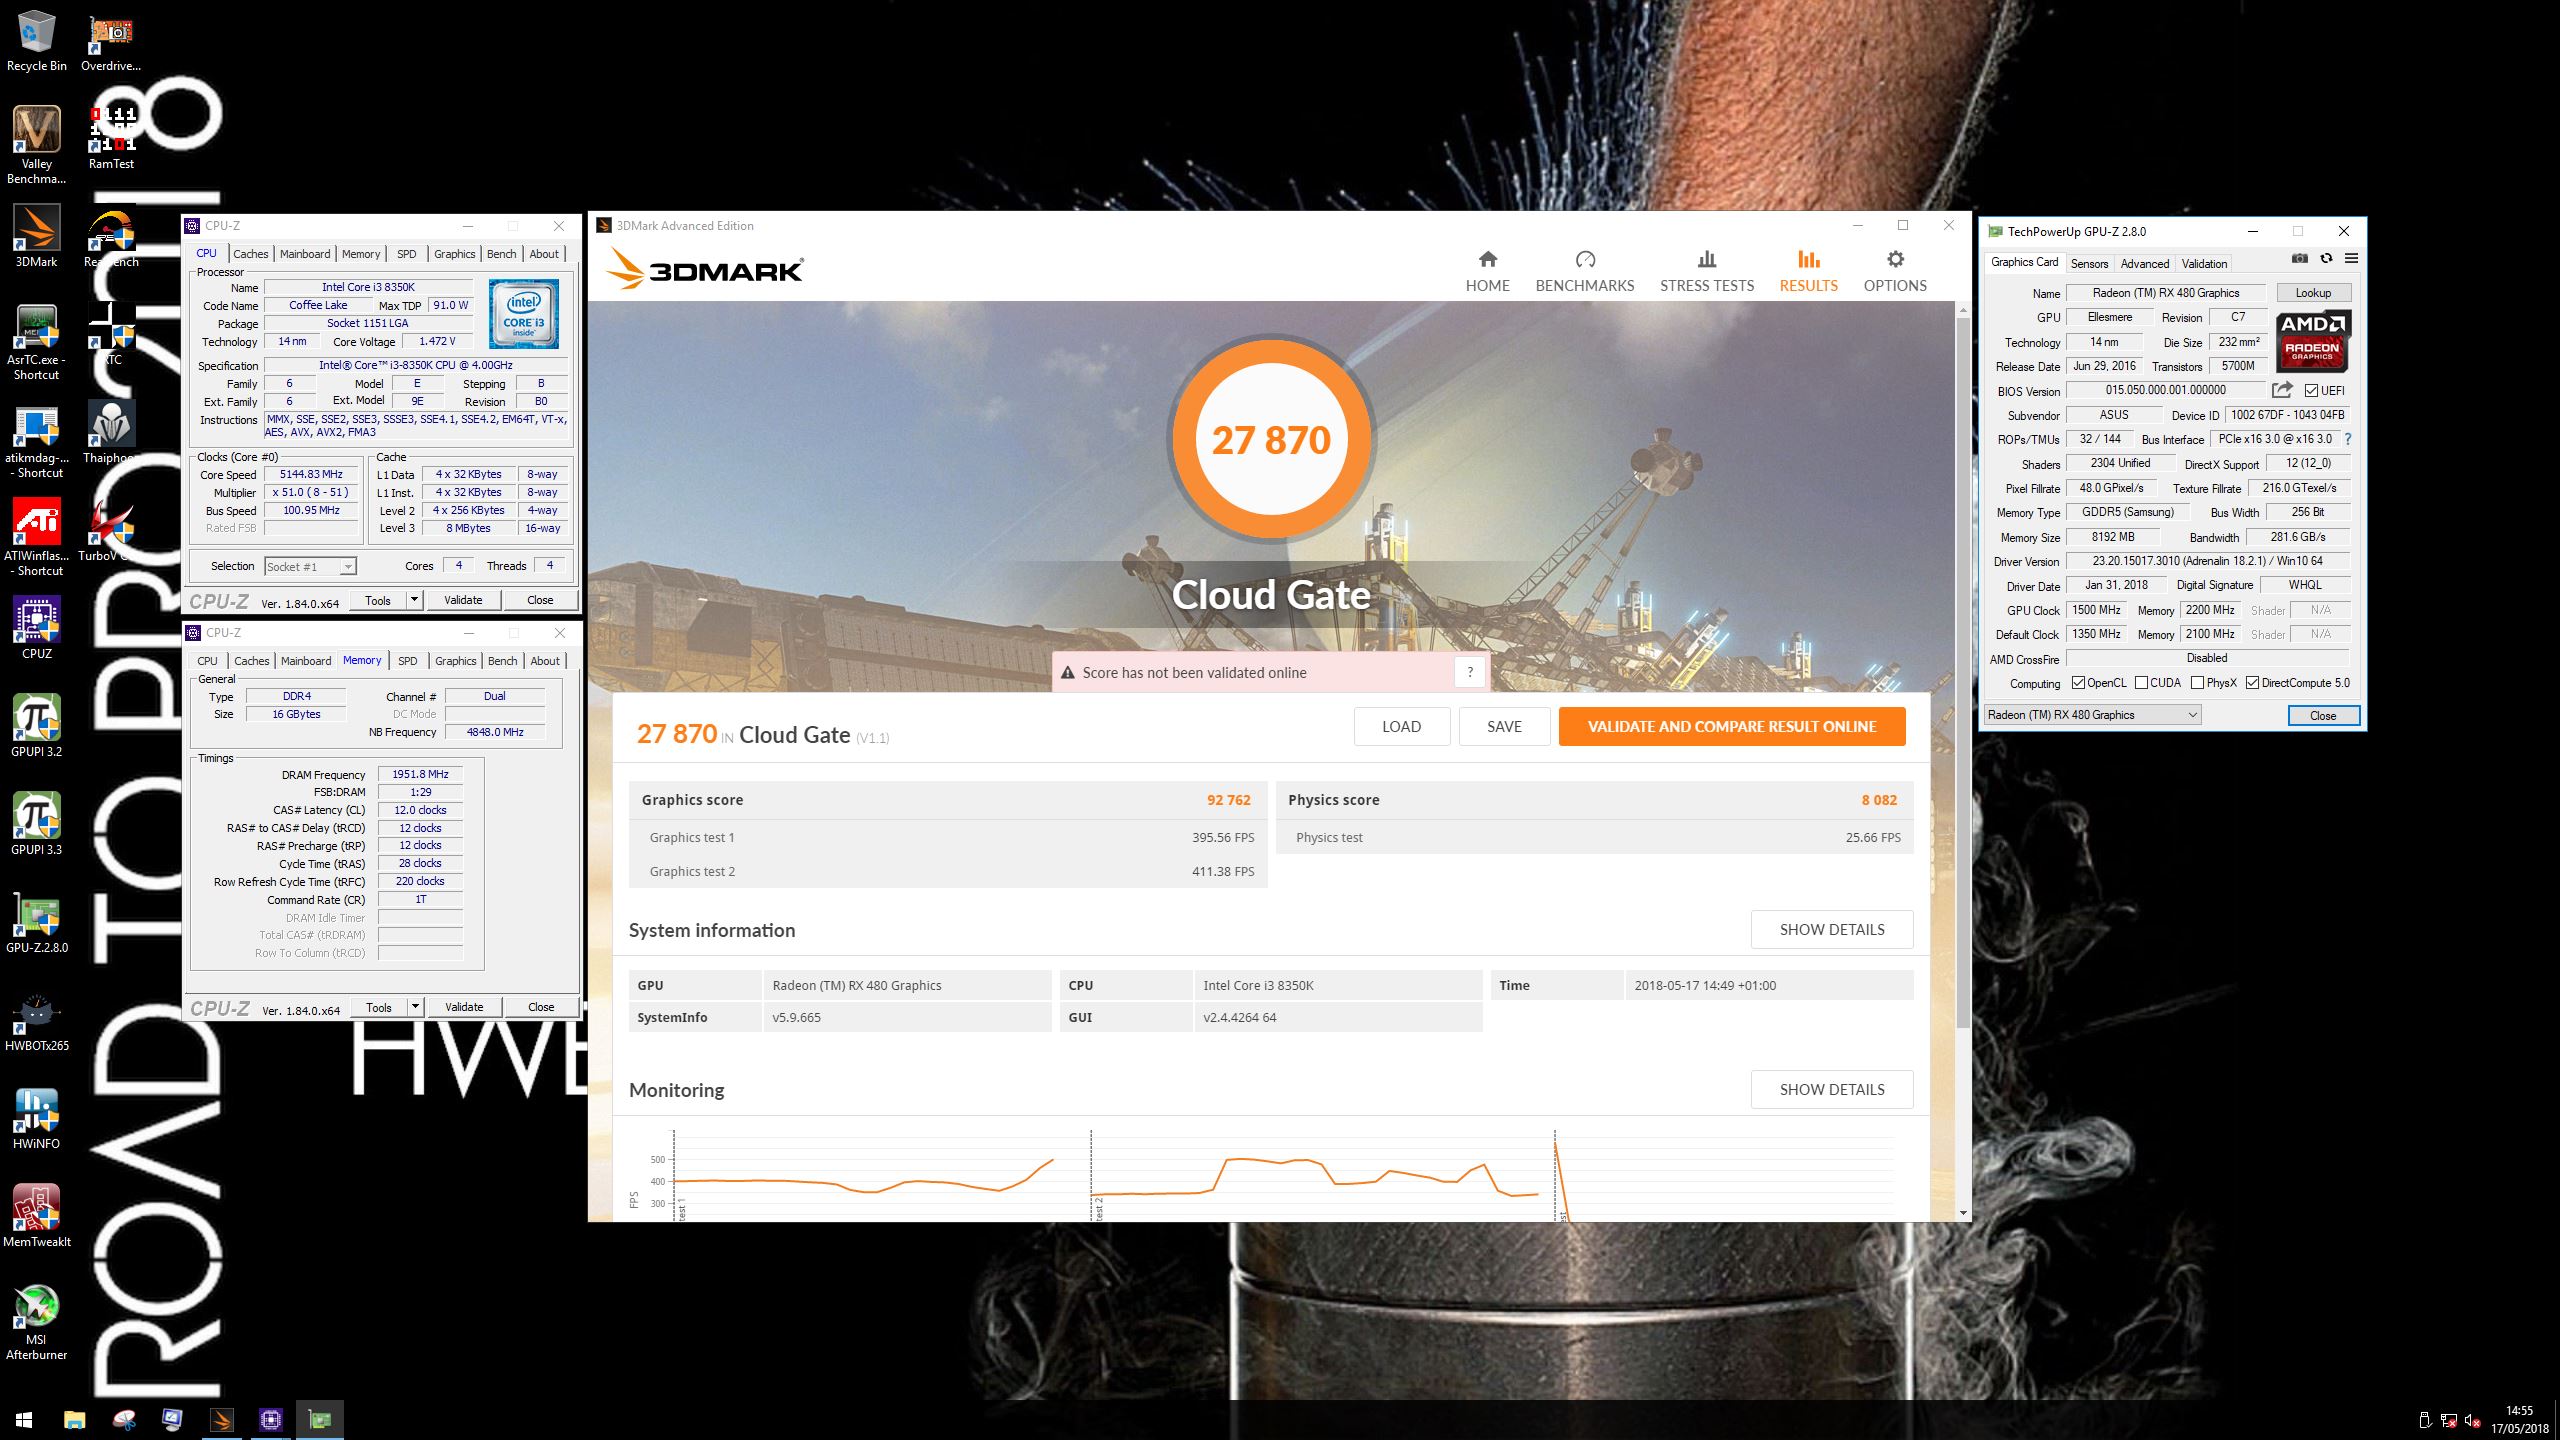Toggle the CUDA checkbox
The height and width of the screenshot is (1440, 2560).
pyautogui.click(x=2141, y=683)
